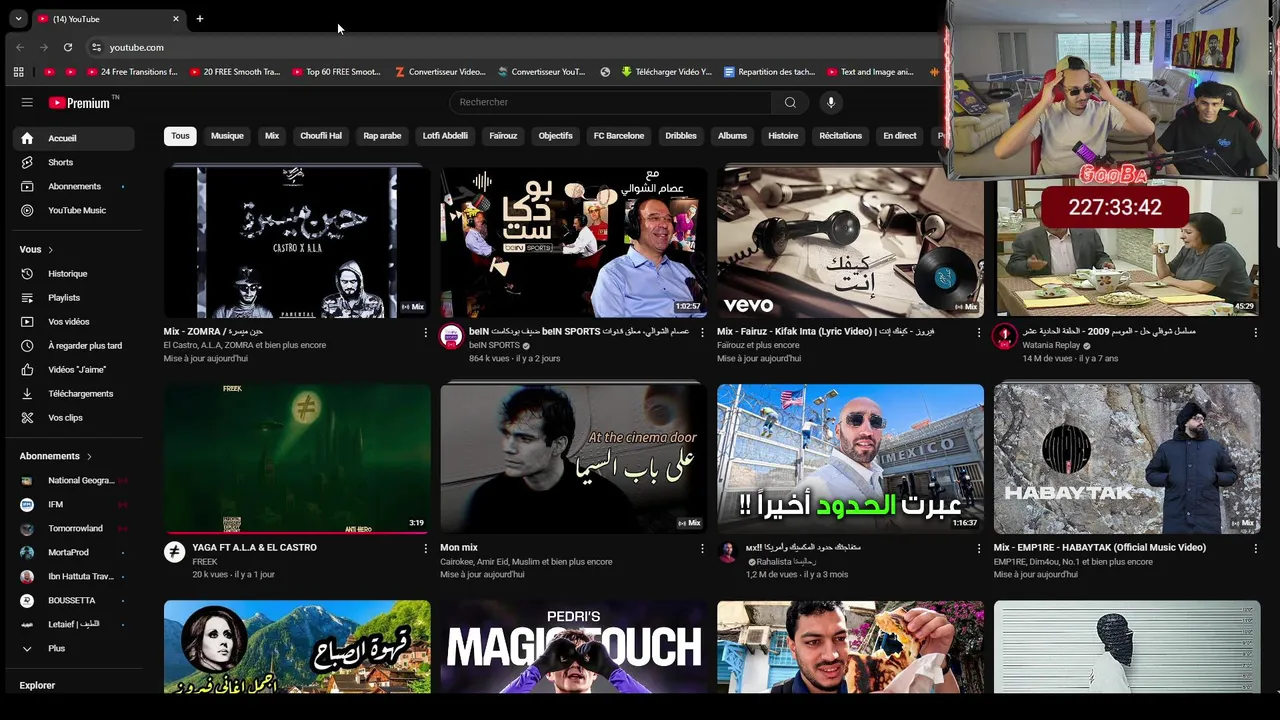Open Historique in sidebar
Screen dimensions: 1280x720
(73, 273)
